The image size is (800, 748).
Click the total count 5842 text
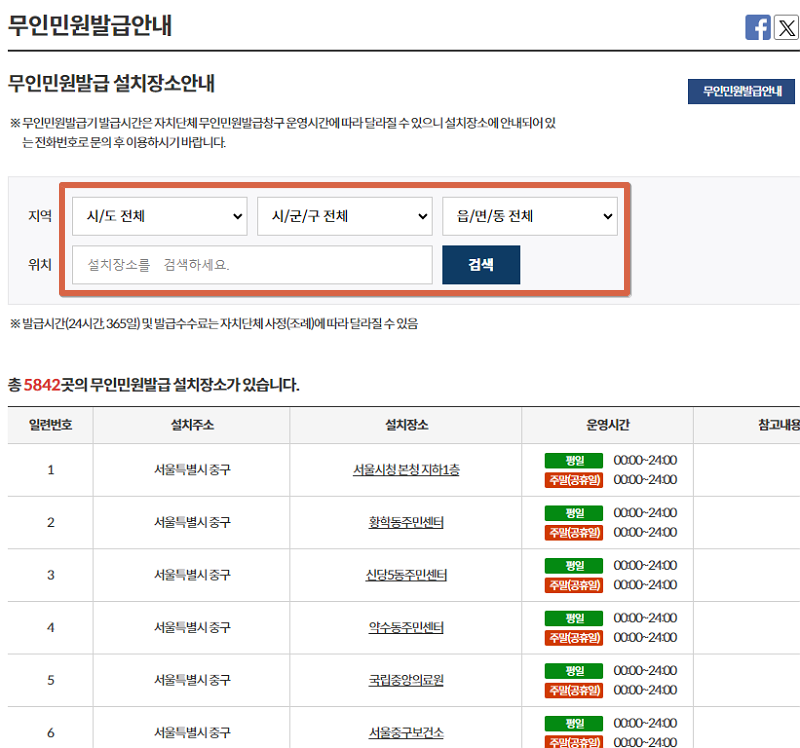tap(42, 385)
